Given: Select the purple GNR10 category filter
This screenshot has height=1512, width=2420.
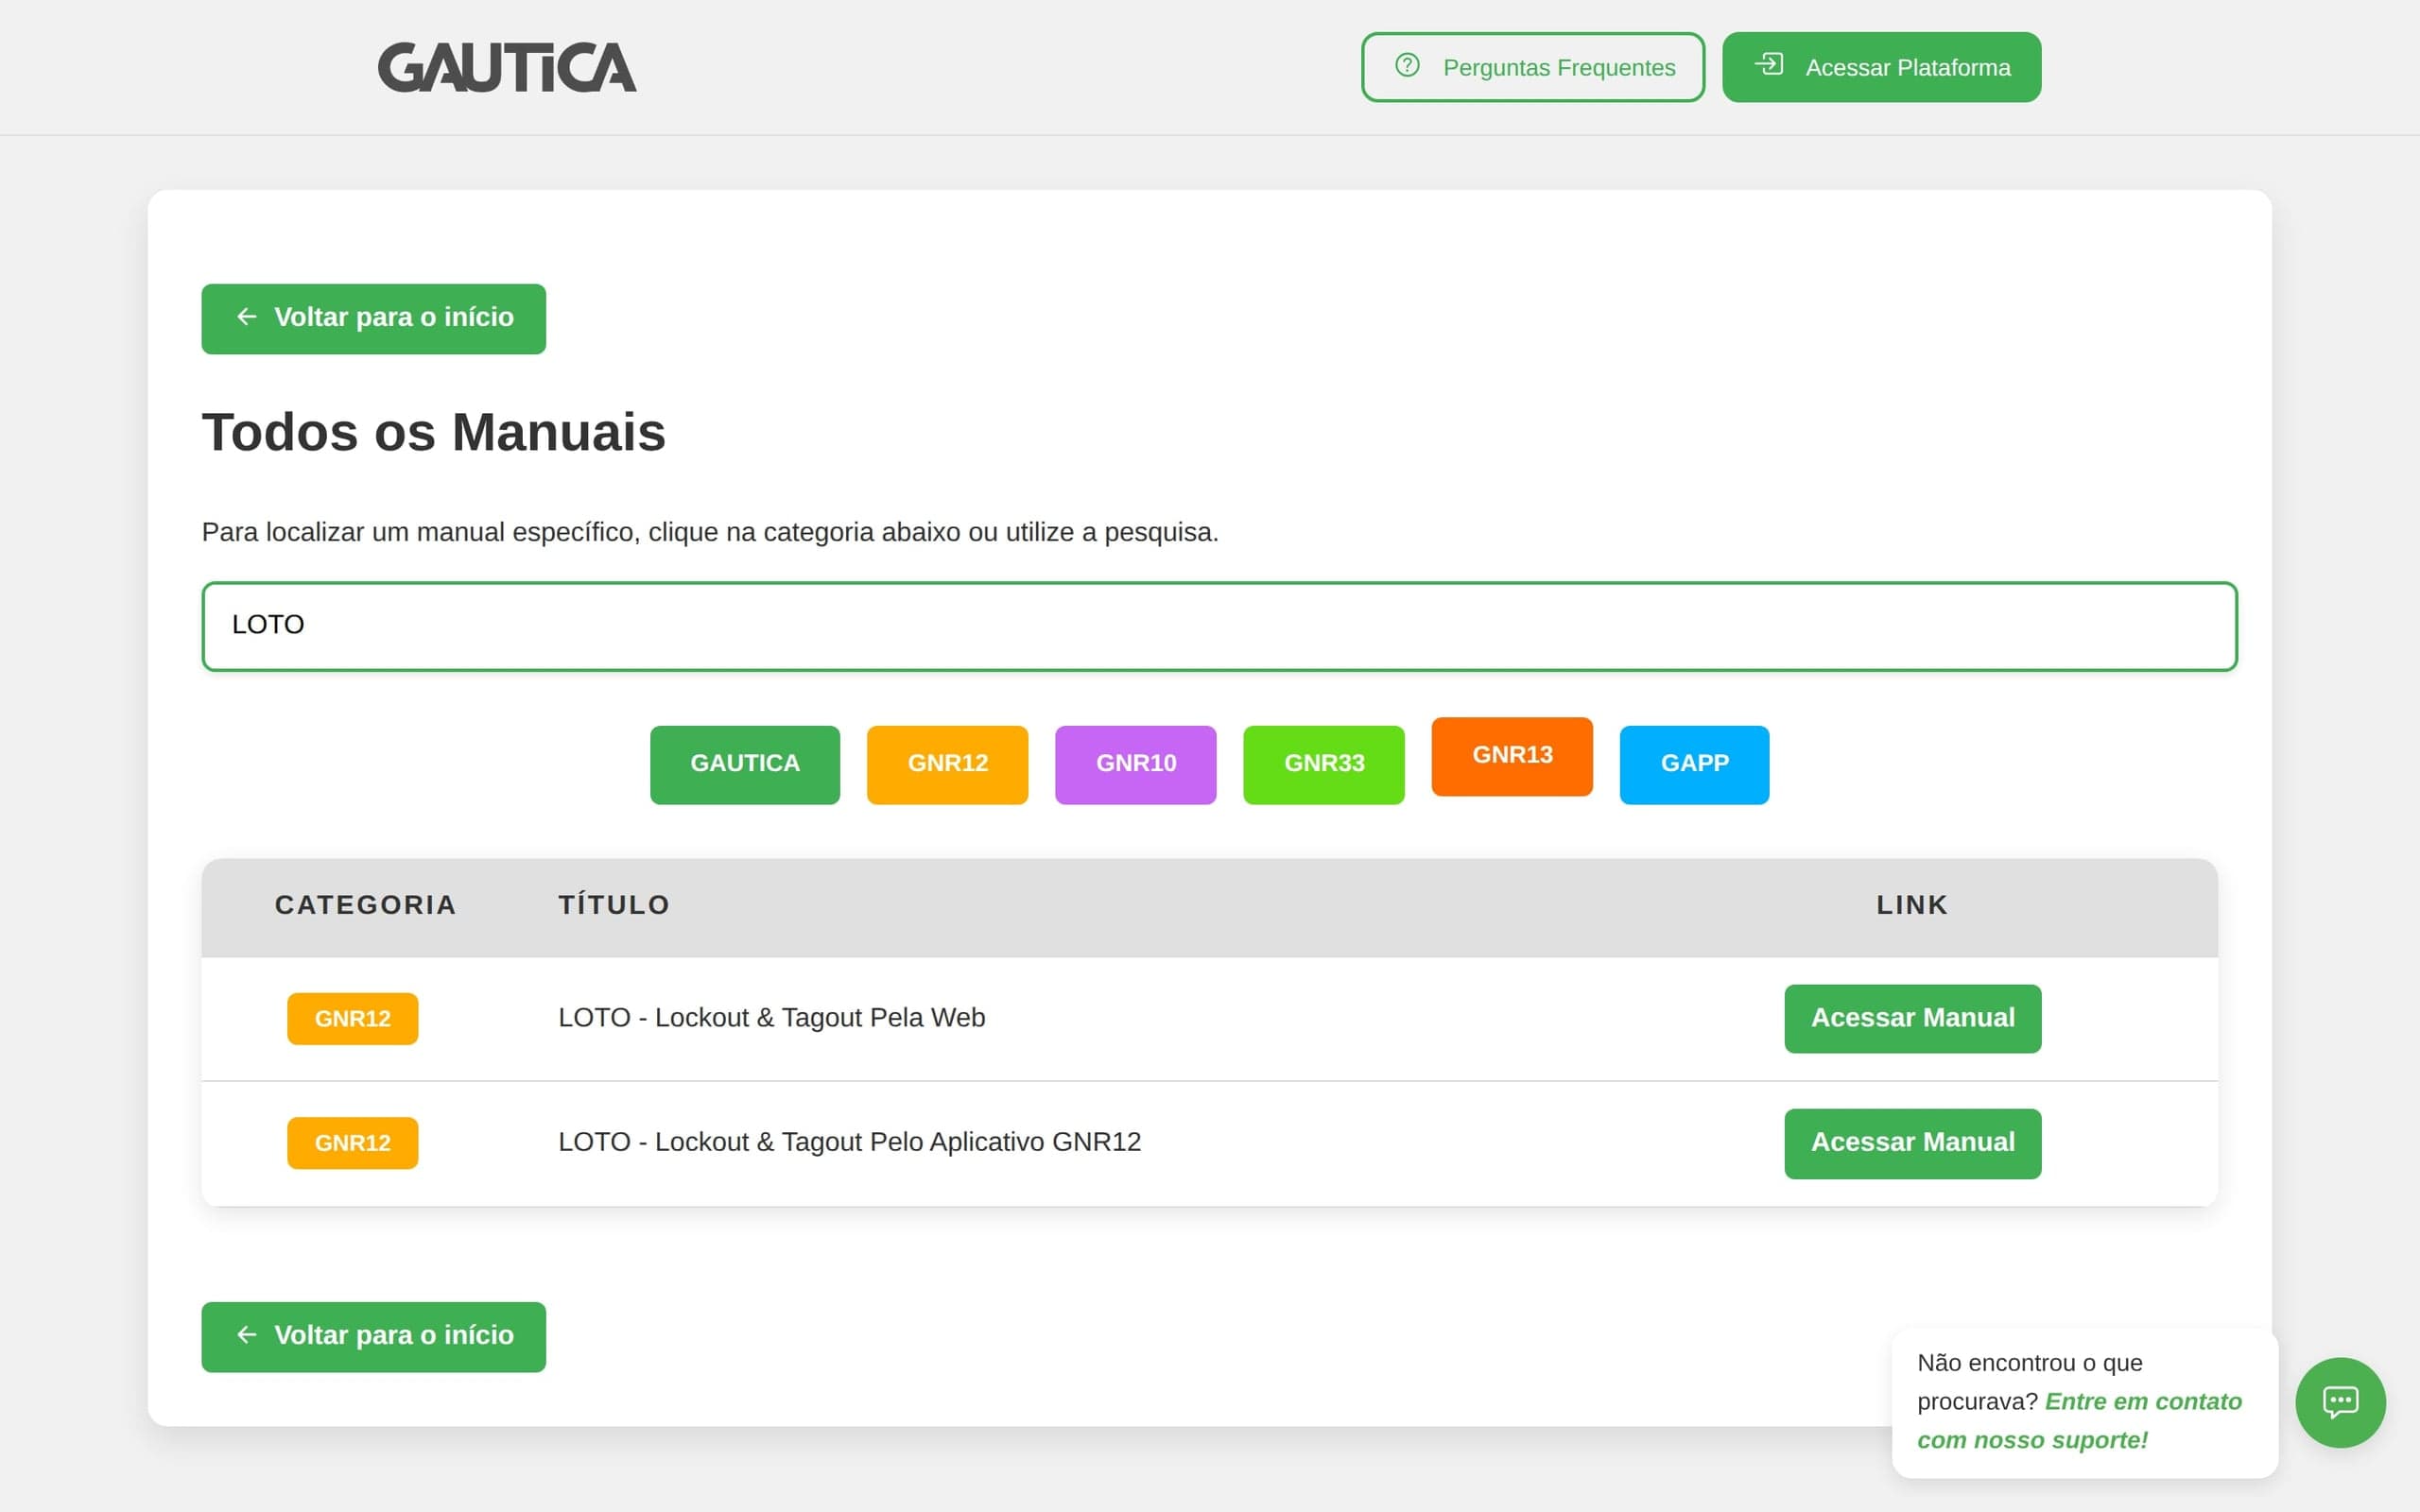Looking at the screenshot, I should [1135, 764].
